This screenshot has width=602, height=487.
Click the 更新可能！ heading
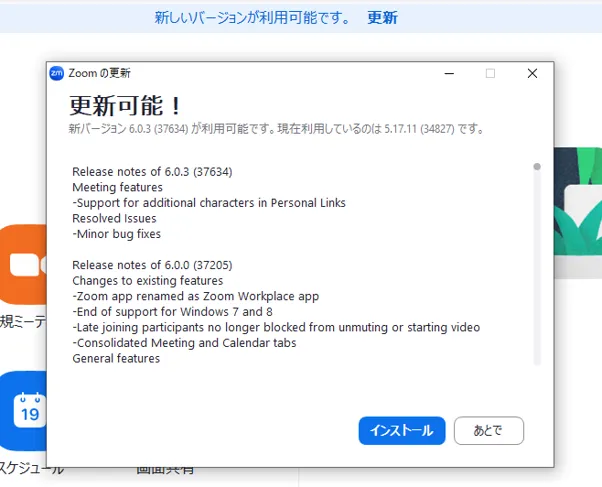pyautogui.click(x=125, y=106)
